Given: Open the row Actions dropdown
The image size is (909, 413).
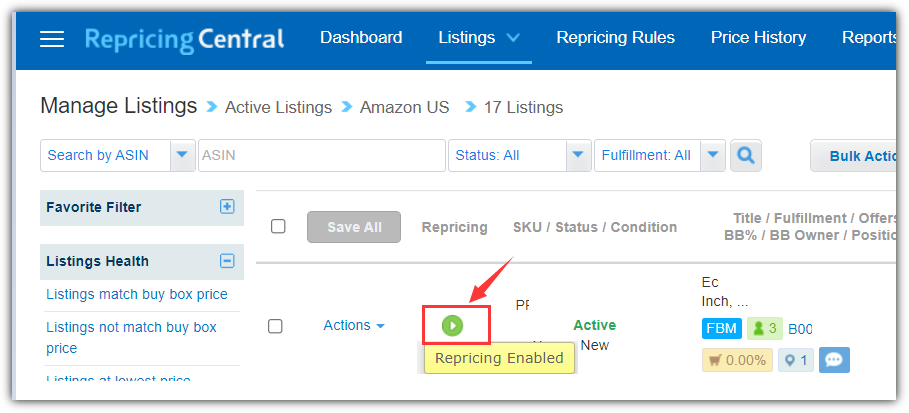Looking at the screenshot, I should click(x=354, y=325).
